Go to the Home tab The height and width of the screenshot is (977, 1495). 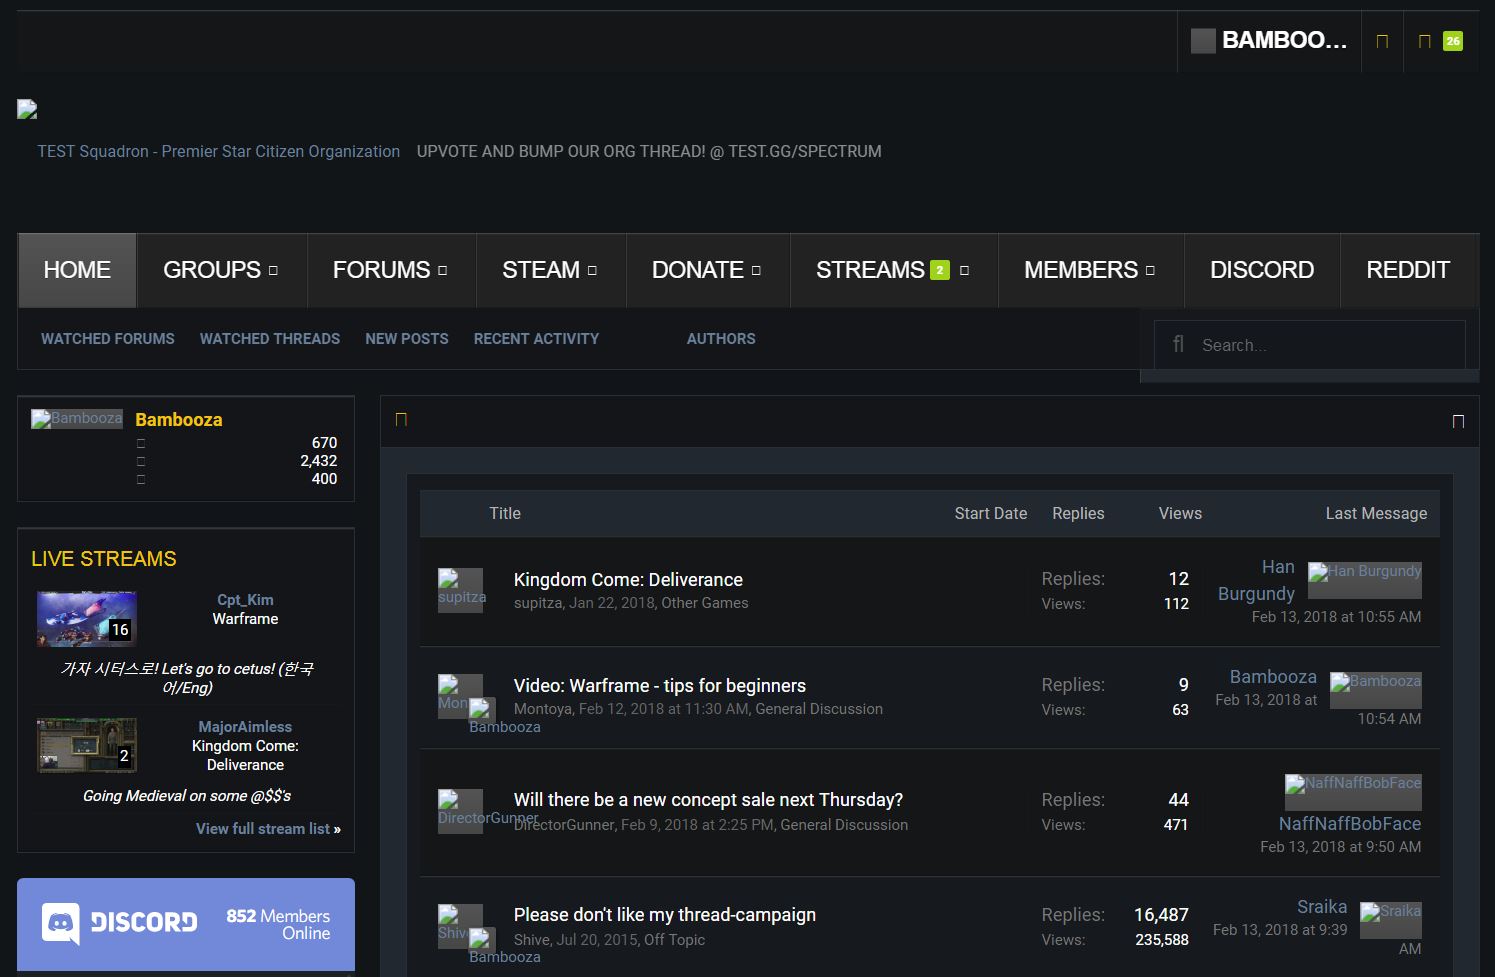(x=77, y=270)
